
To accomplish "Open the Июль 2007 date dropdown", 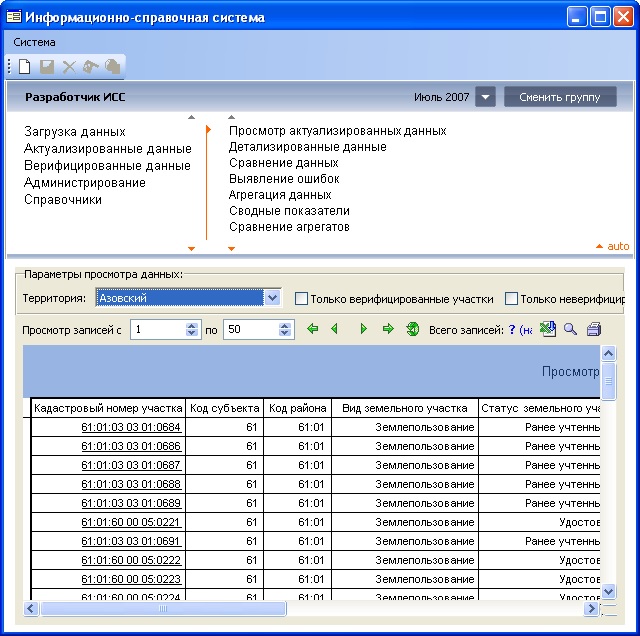I will tap(484, 97).
